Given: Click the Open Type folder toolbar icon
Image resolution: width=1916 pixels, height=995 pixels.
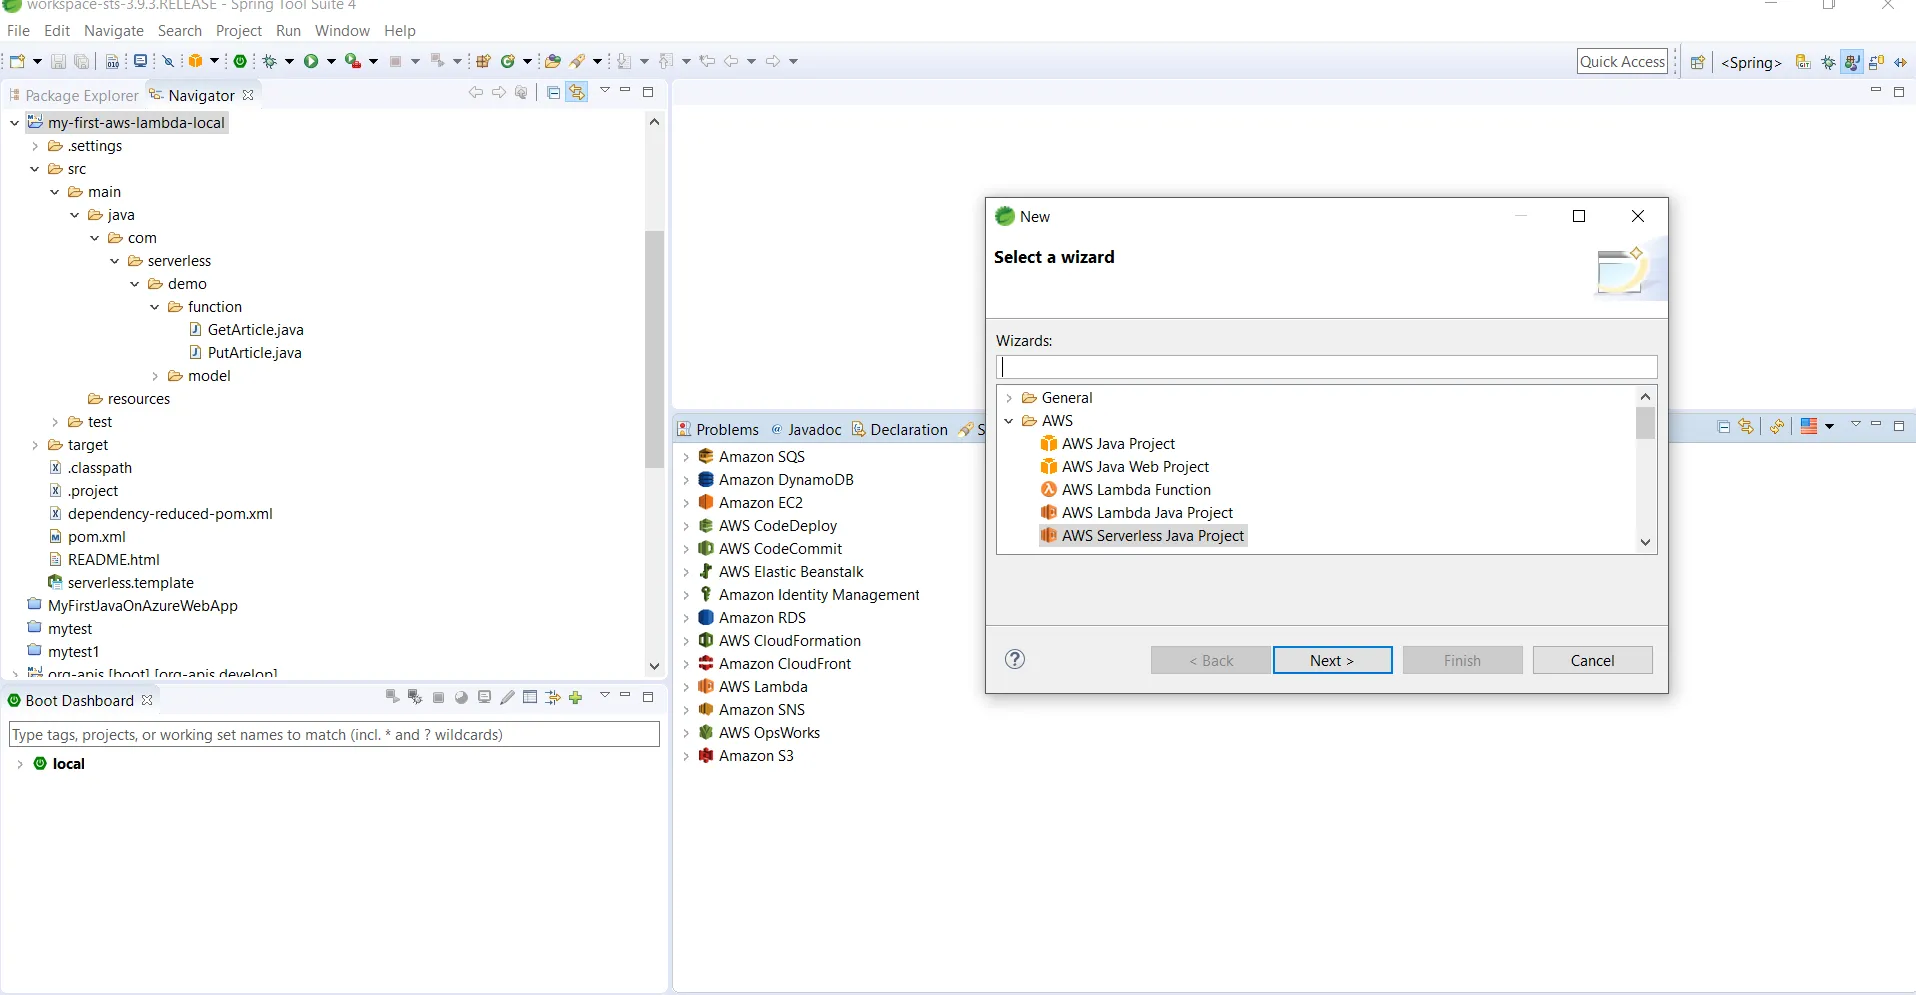Looking at the screenshot, I should [x=552, y=62].
